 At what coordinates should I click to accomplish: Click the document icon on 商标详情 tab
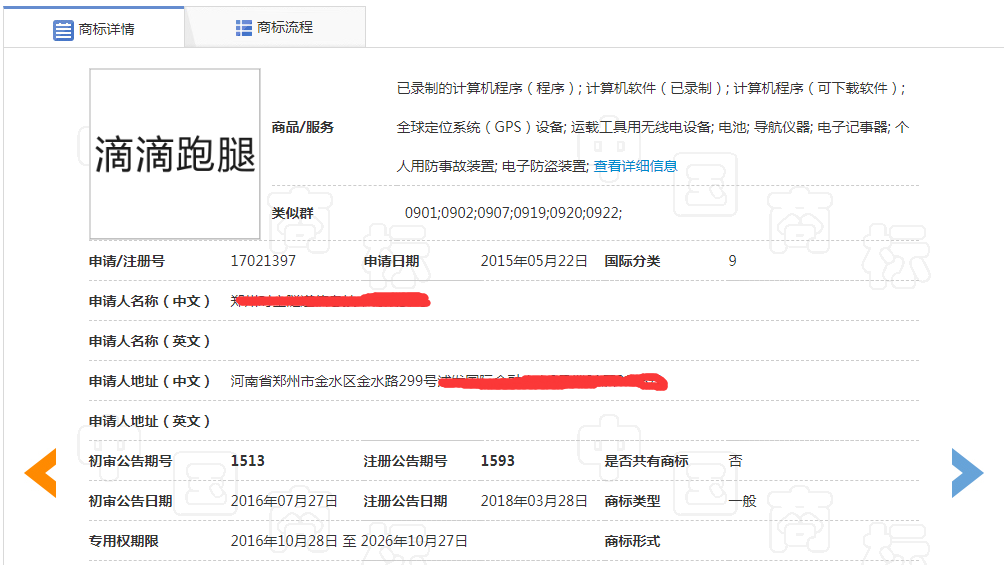click(63, 29)
